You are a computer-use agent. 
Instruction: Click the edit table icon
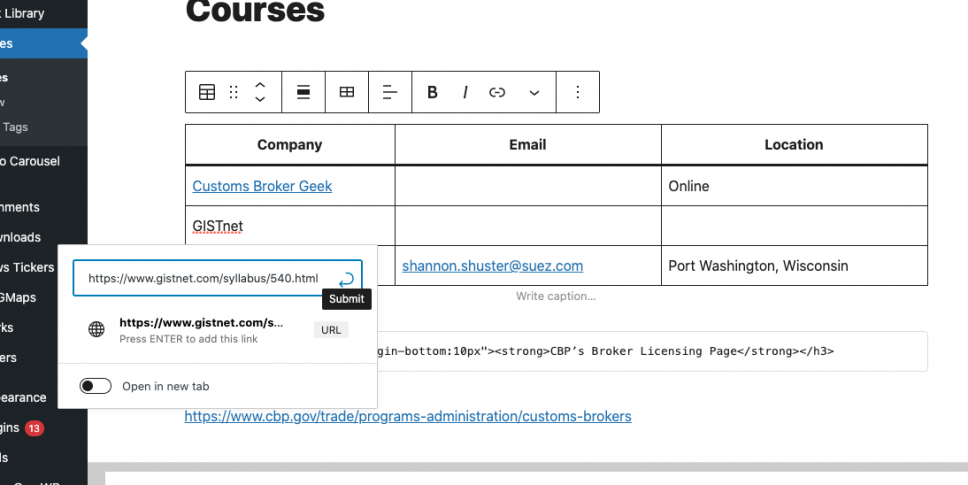(x=347, y=92)
